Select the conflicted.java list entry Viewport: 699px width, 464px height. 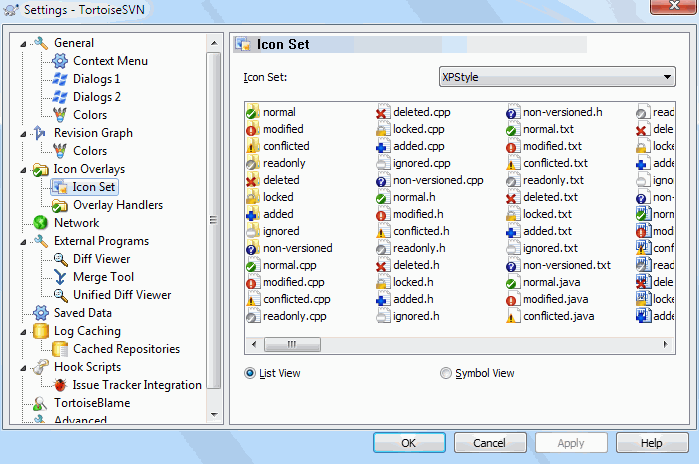pyautogui.click(x=551, y=316)
